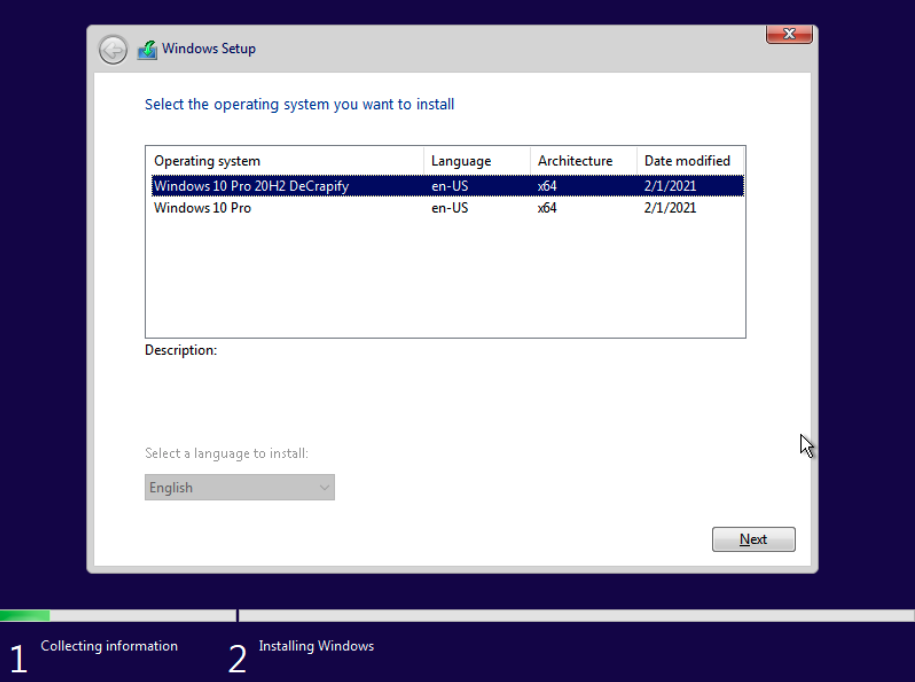Click en-US in the Windows 10 Pro row

coord(449,208)
